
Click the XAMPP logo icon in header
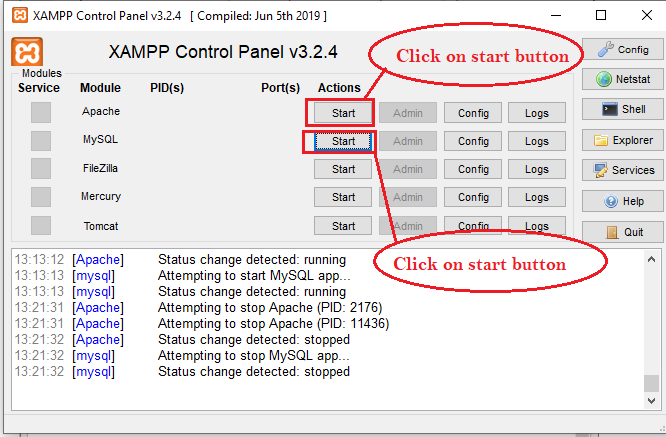pyautogui.click(x=28, y=52)
